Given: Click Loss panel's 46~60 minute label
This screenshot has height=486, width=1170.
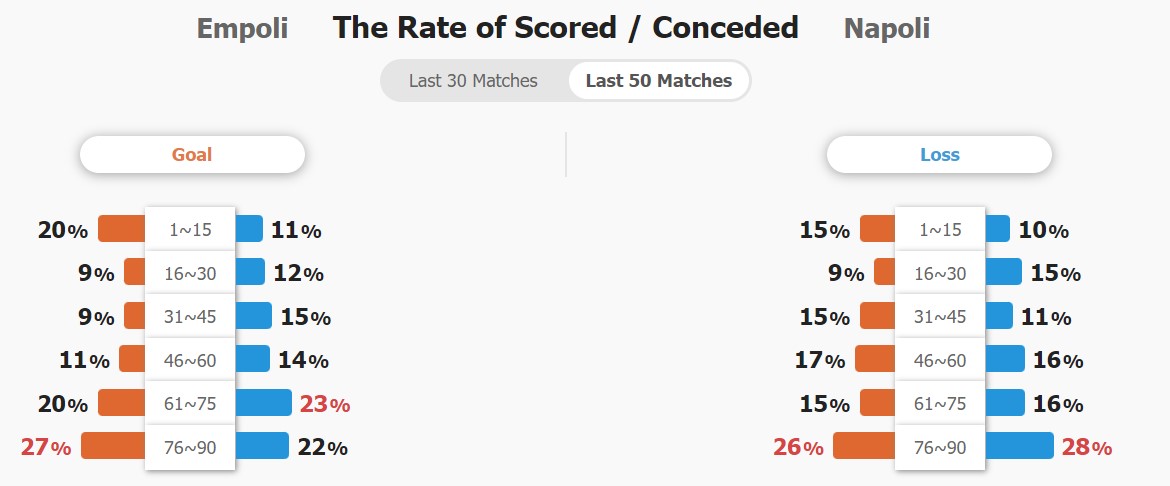Looking at the screenshot, I should coord(940,360).
